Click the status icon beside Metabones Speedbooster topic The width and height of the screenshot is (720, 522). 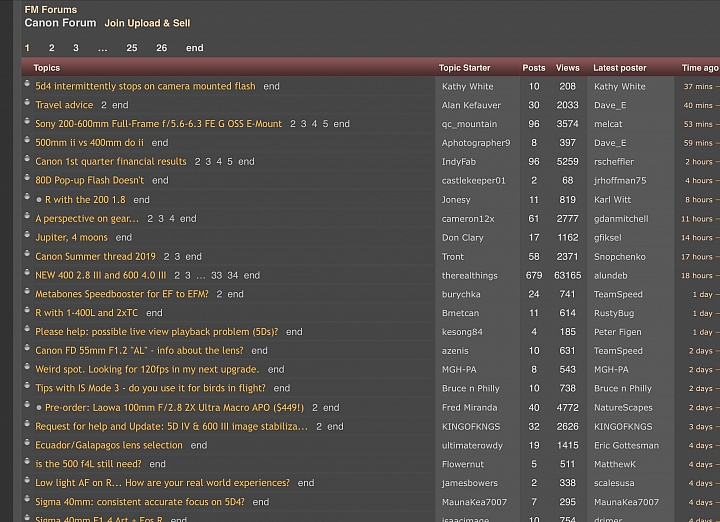tap(27, 291)
